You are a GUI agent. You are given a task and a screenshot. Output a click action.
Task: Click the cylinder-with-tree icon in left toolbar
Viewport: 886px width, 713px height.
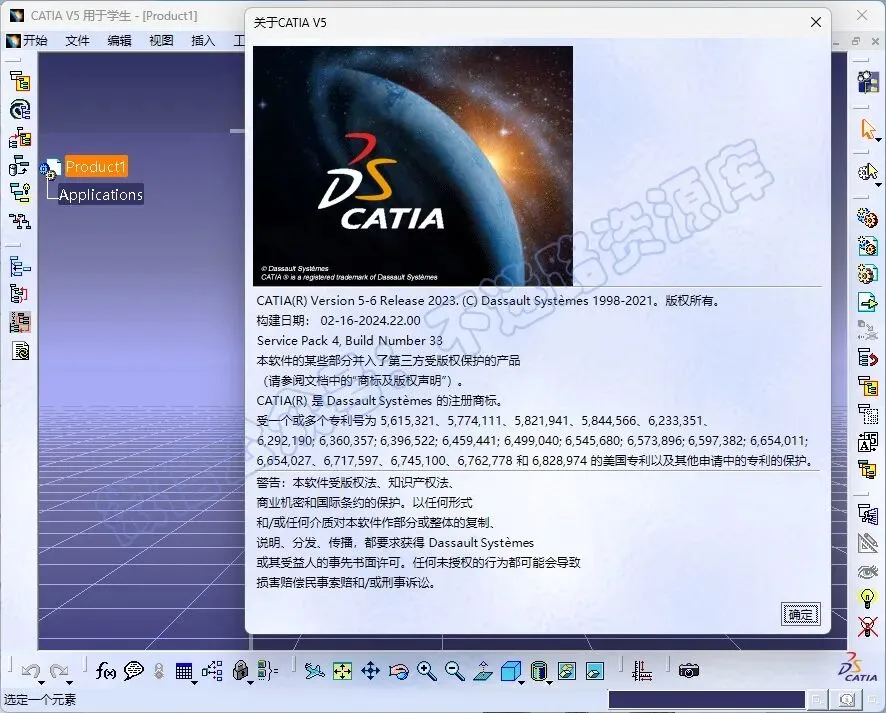tap(19, 166)
